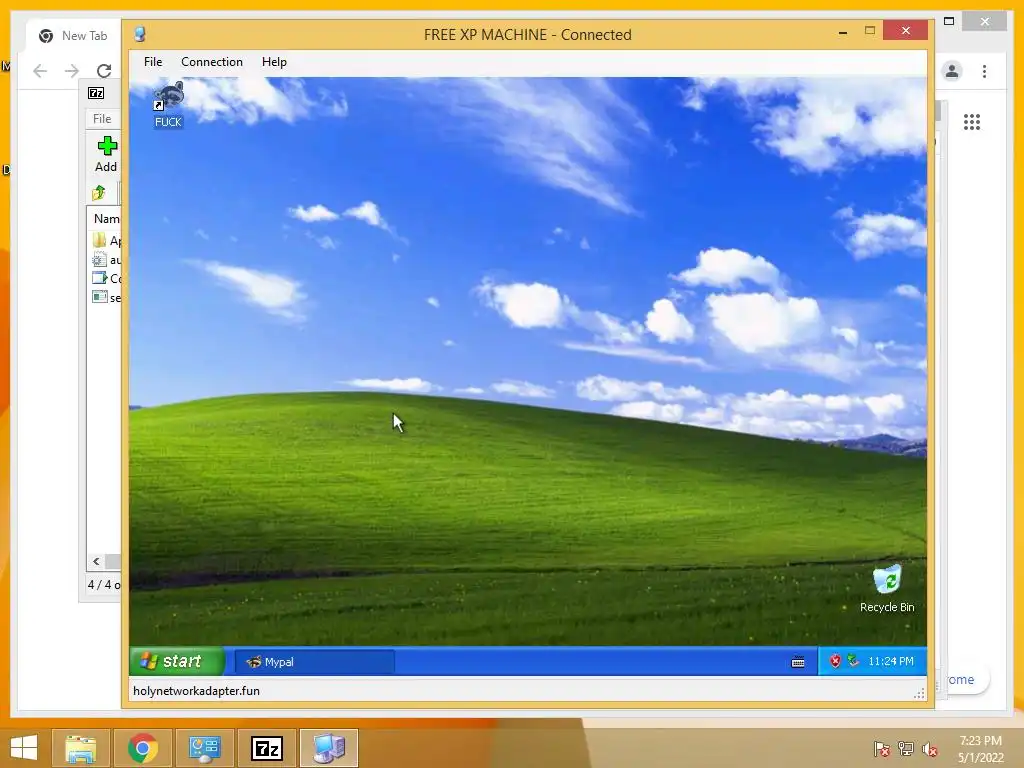The height and width of the screenshot is (768, 1024).
Task: Open the XP start button
Action: [x=176, y=661]
